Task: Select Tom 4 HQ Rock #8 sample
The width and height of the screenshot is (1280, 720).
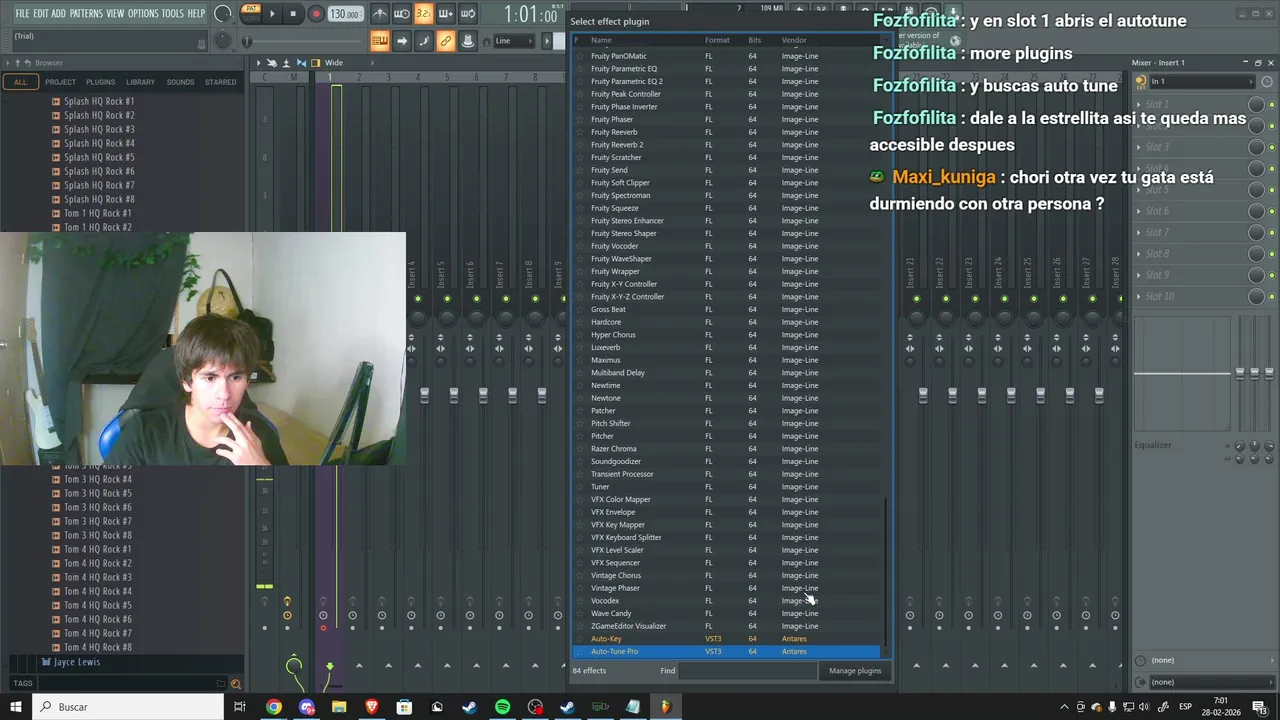Action: click(97, 647)
